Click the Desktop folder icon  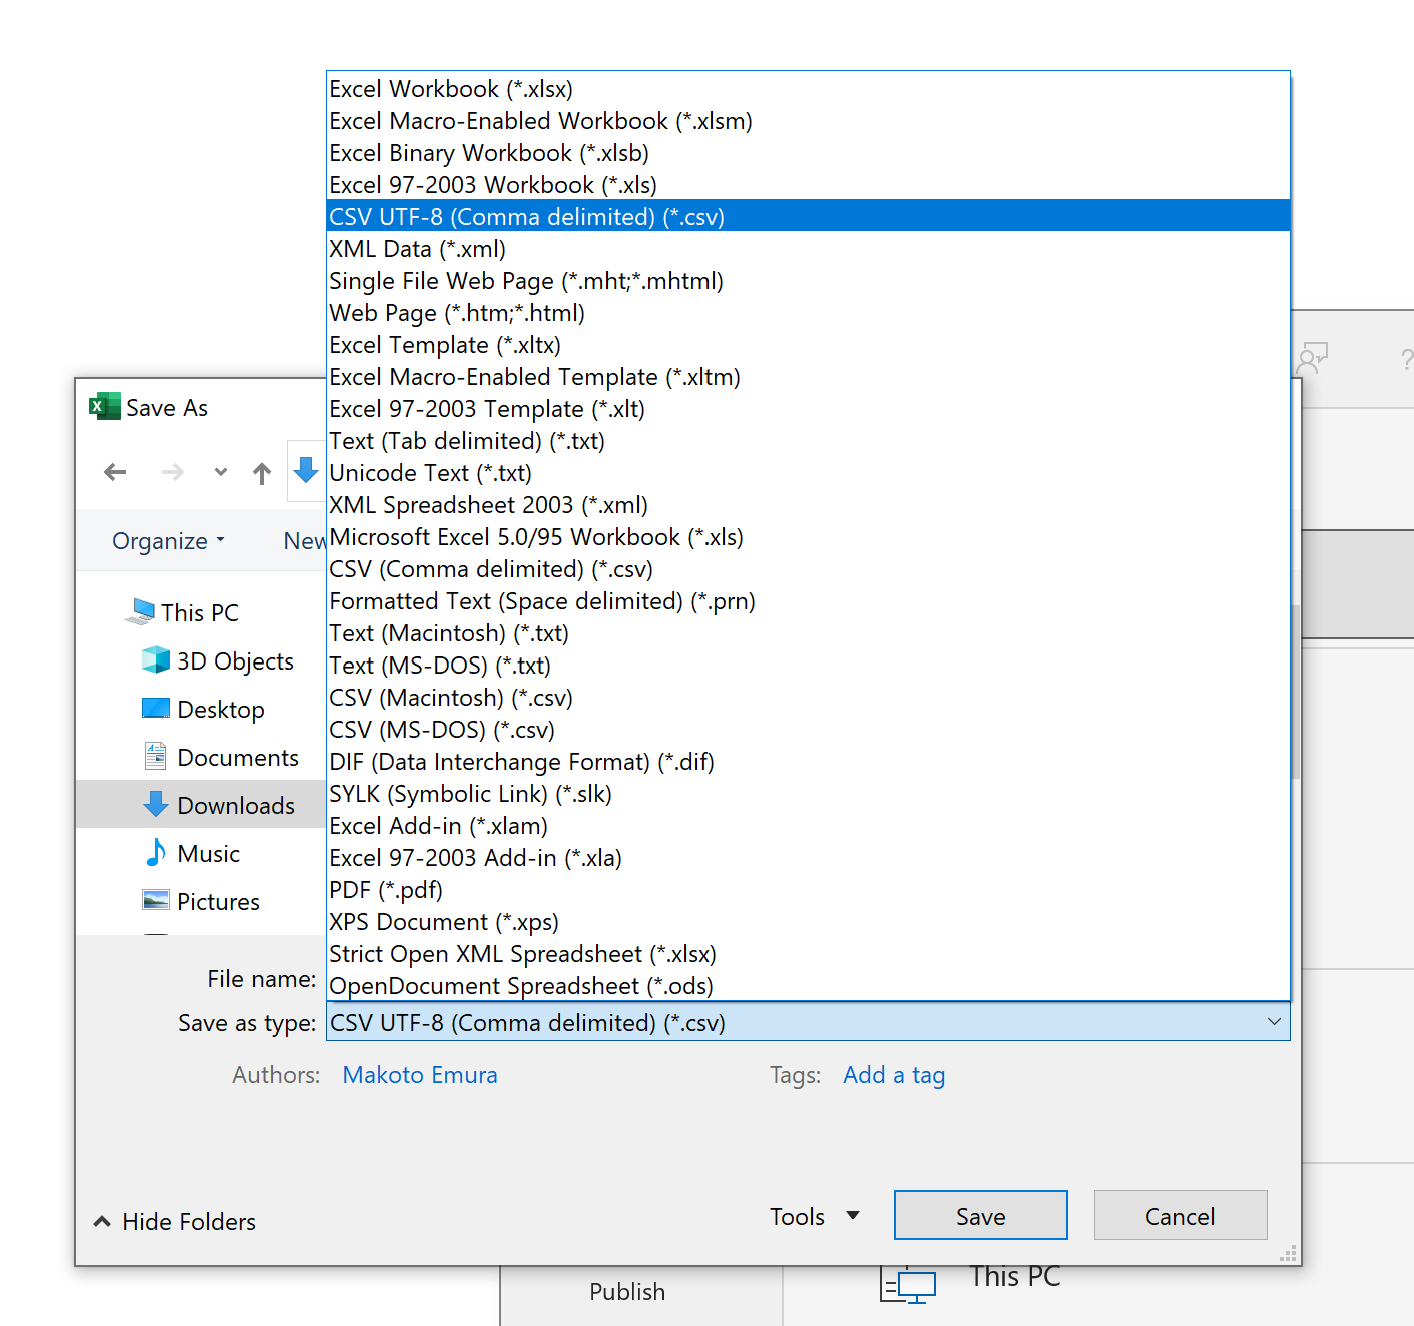[156, 708]
